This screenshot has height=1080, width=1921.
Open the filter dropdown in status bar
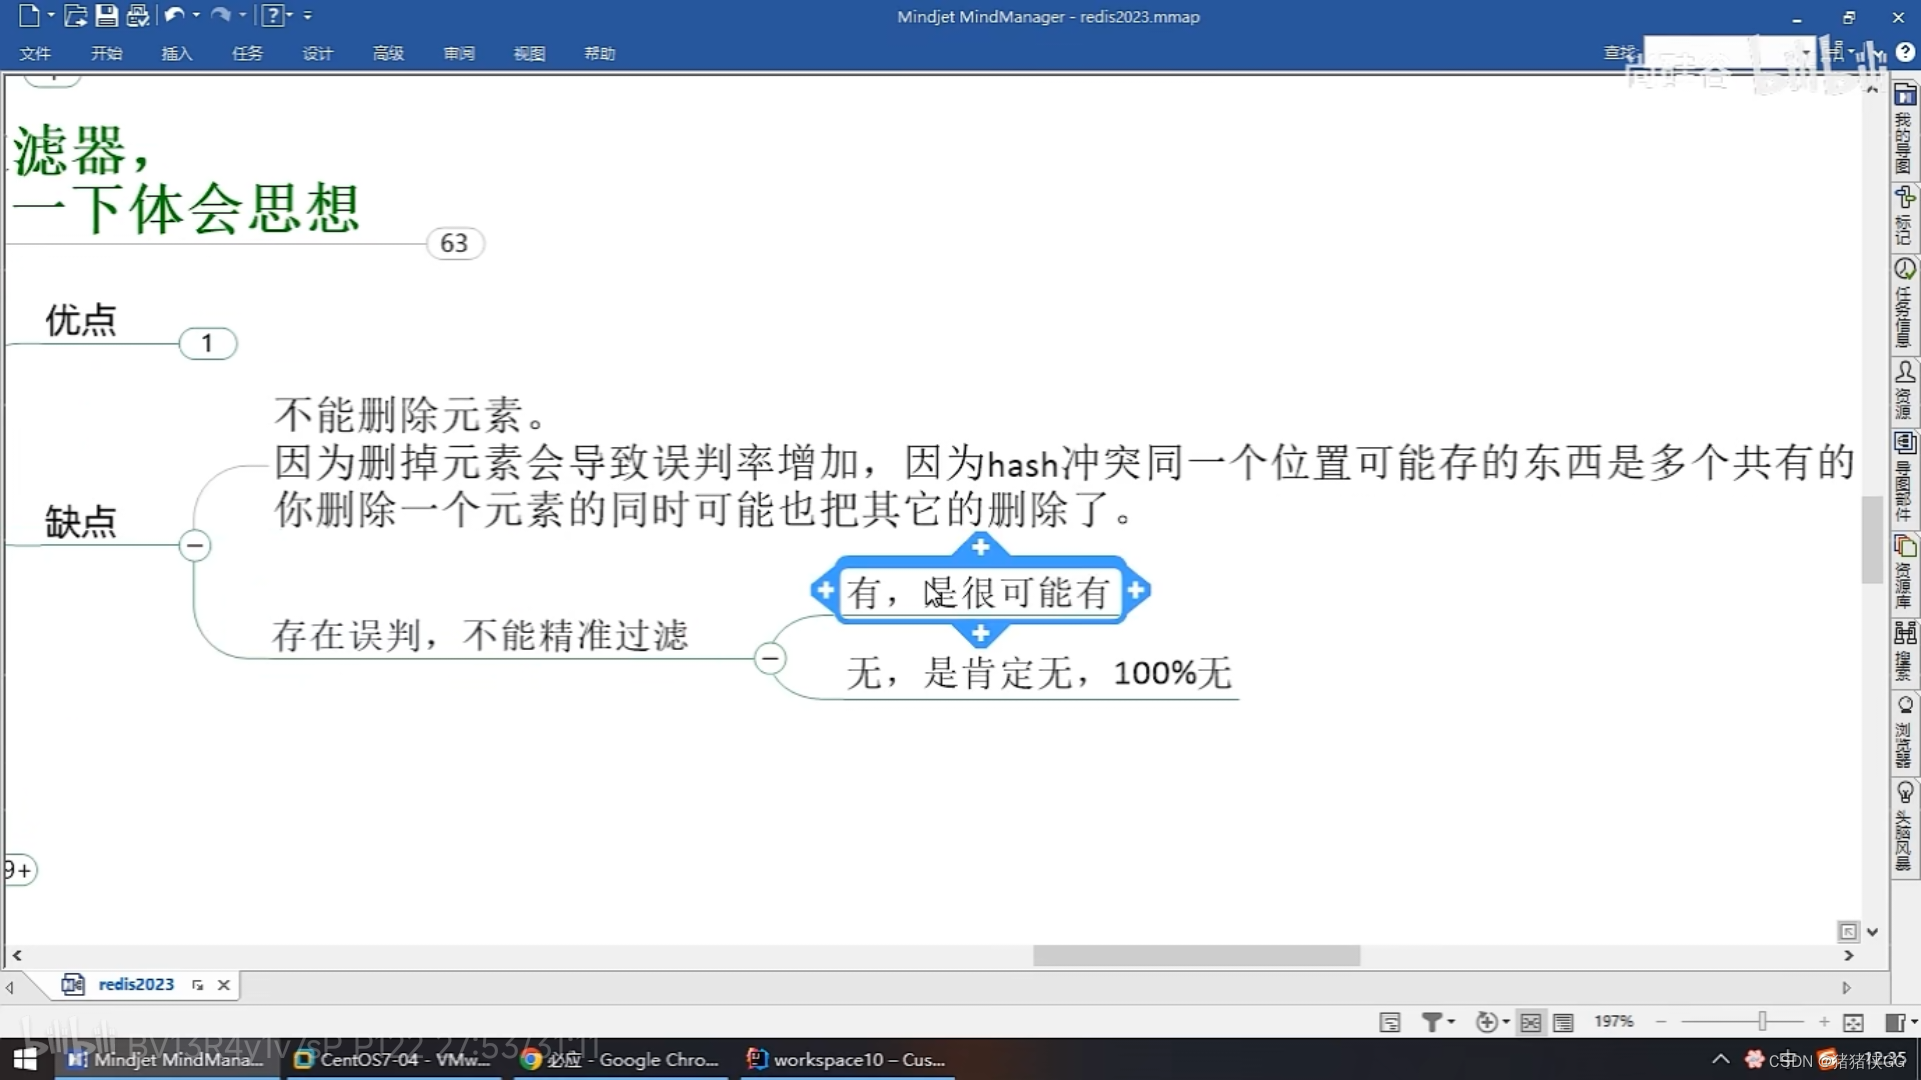[1438, 1022]
